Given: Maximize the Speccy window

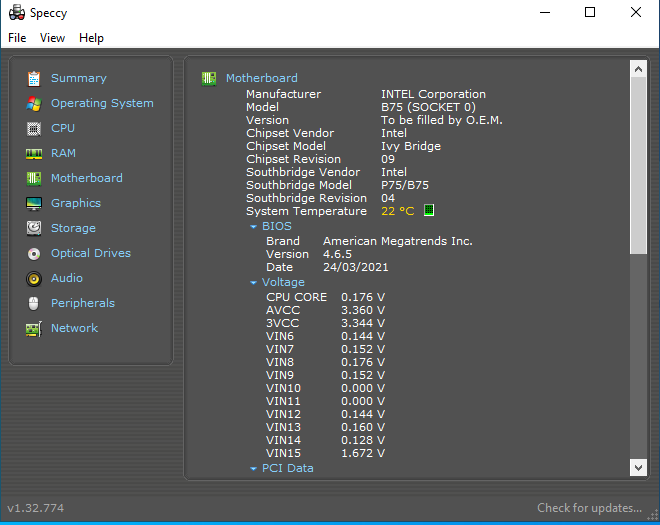Looking at the screenshot, I should coord(590,12).
